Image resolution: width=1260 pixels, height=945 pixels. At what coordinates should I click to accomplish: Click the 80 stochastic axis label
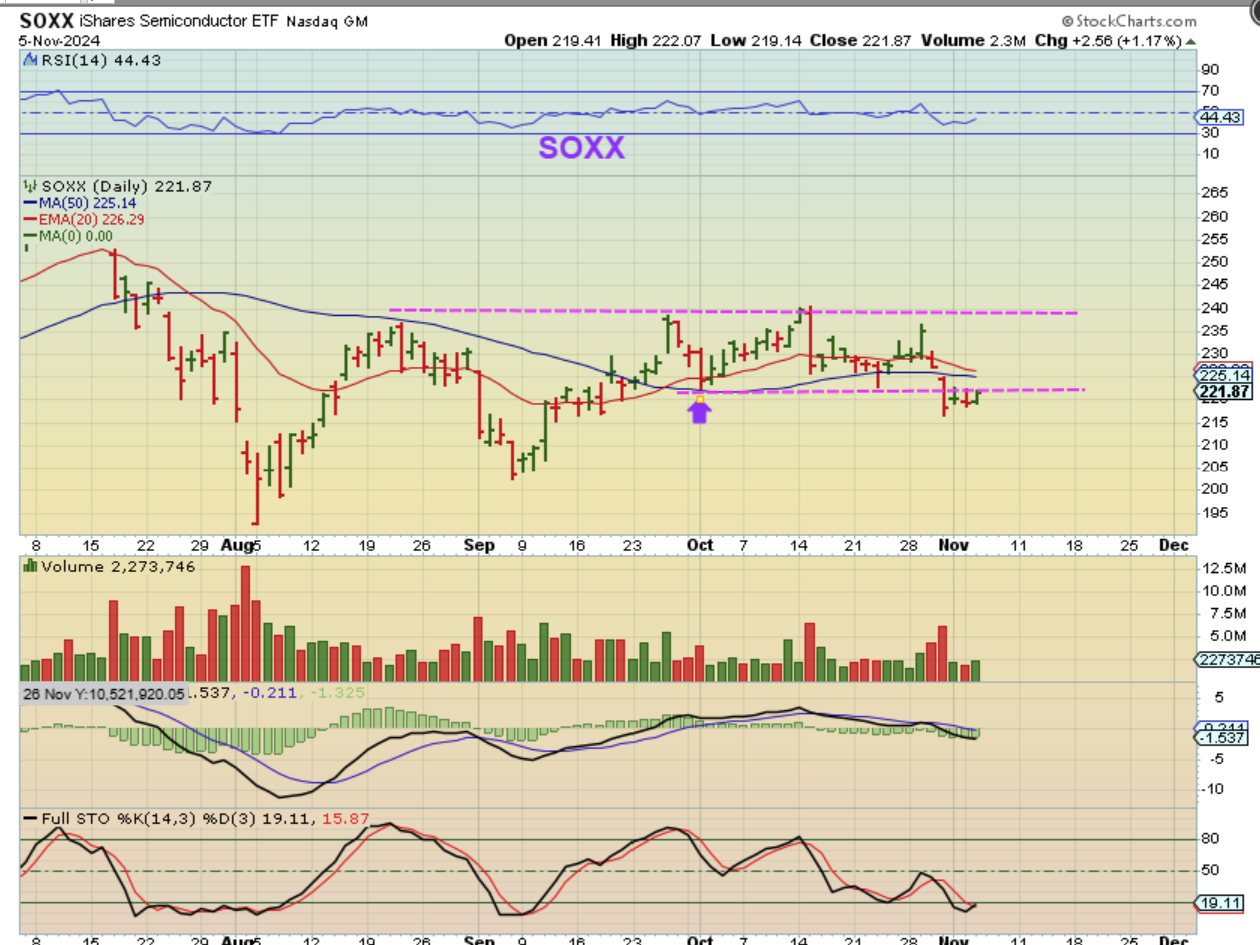tap(1210, 839)
